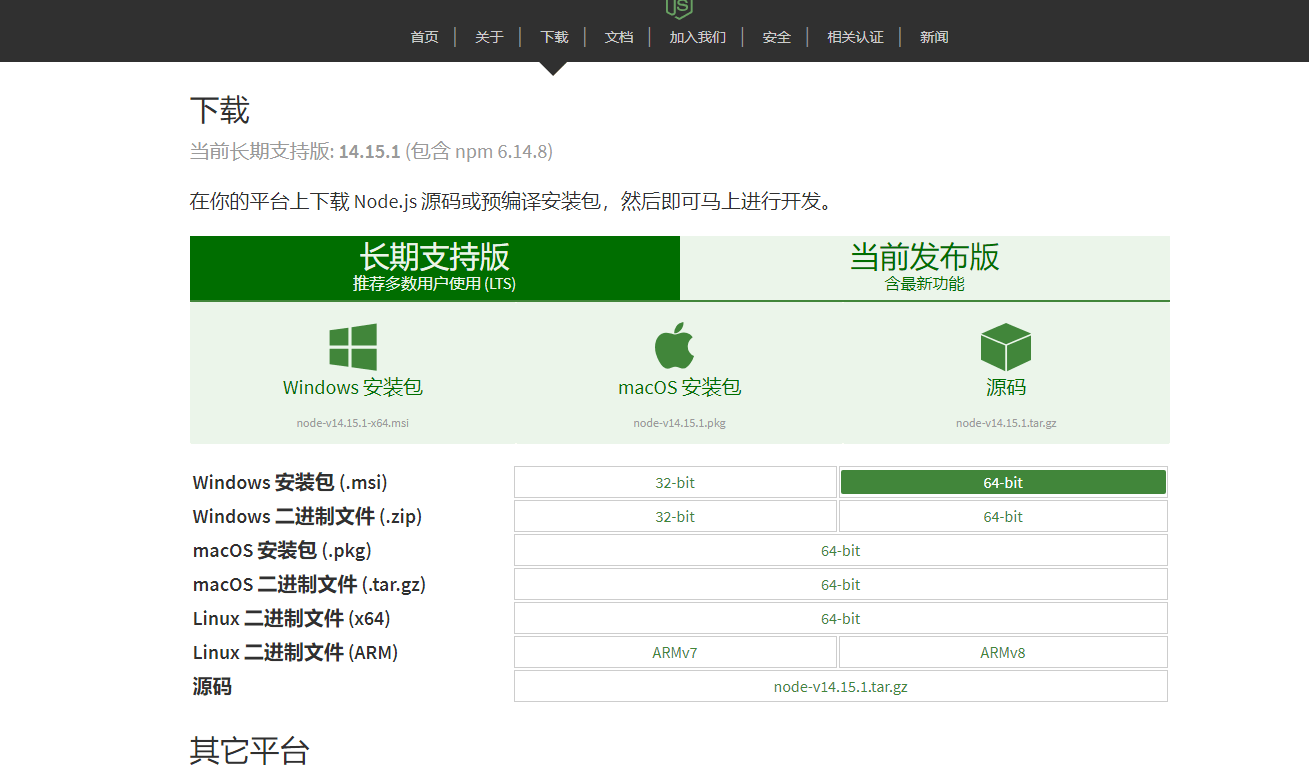Click the 其它平台 heading
This screenshot has height=772, width=1309.
tap(250, 750)
